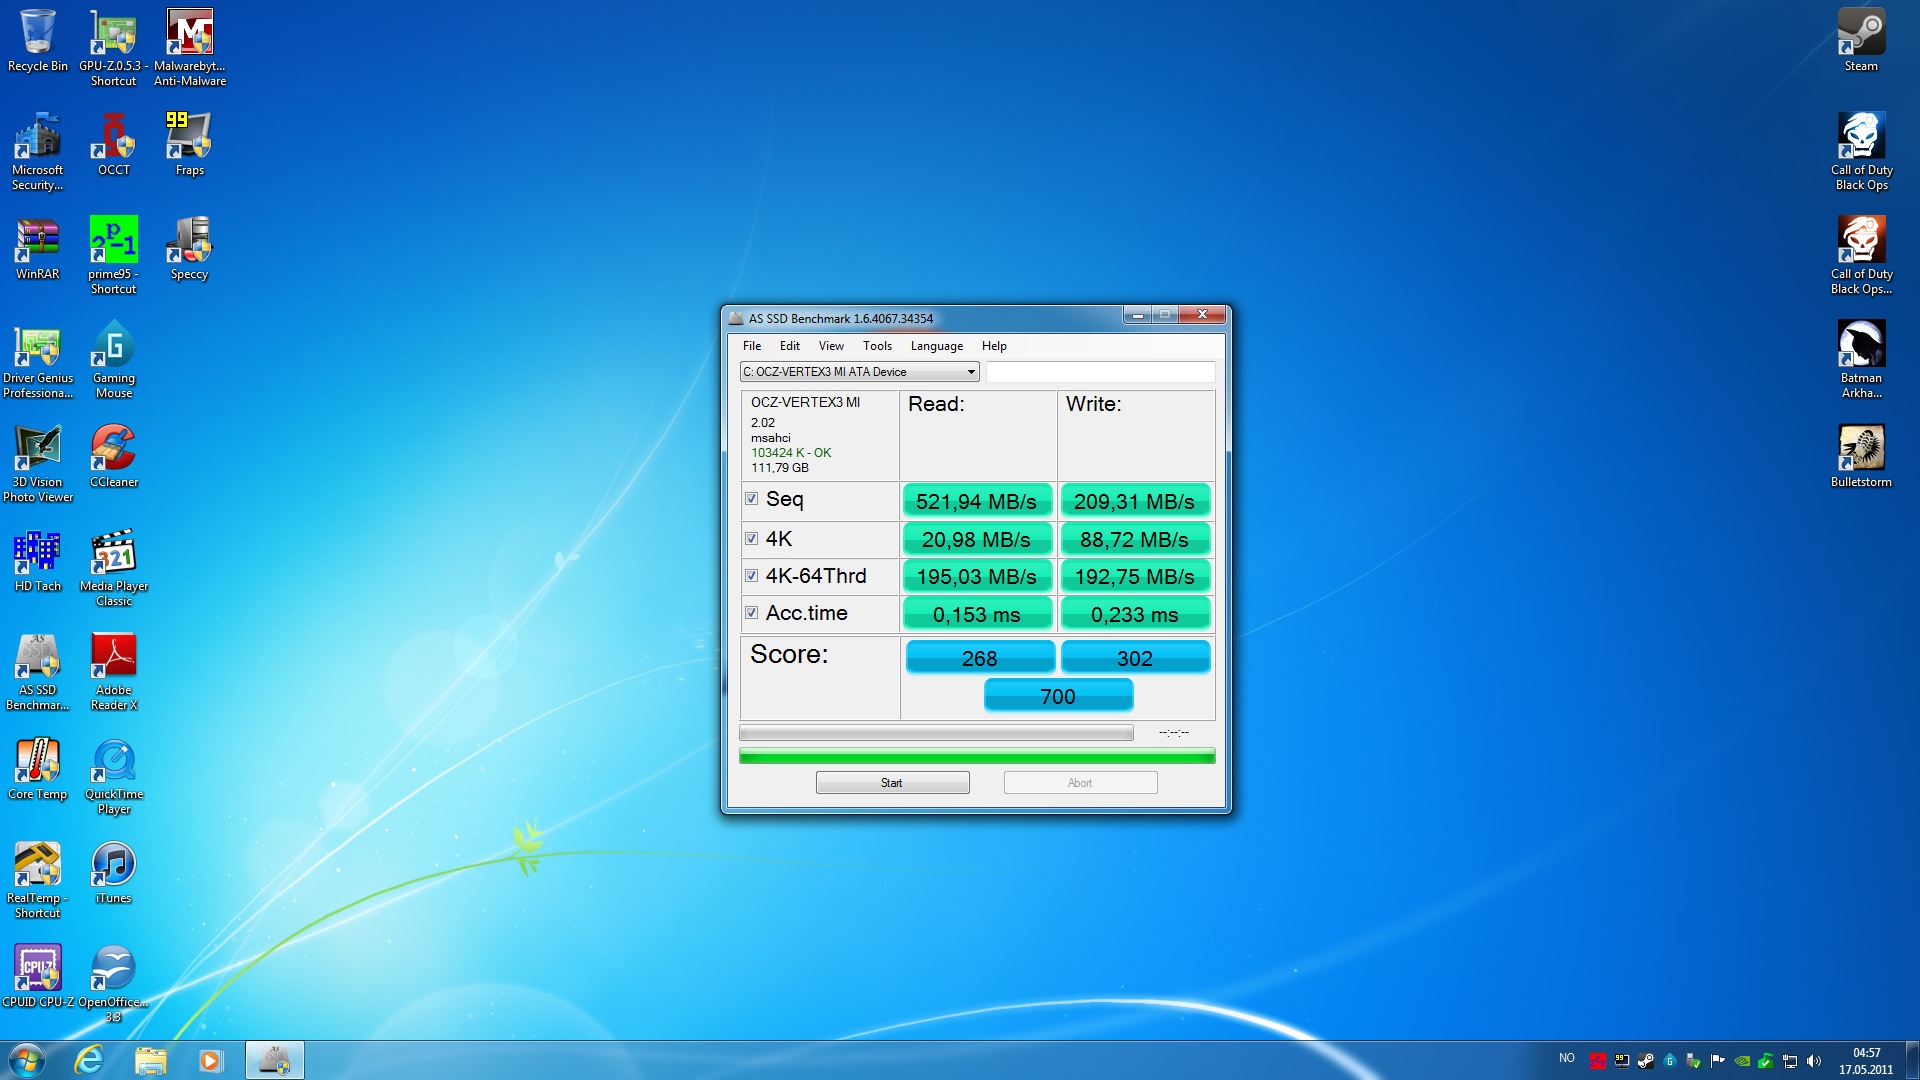Open the Language menu
Screen dimensions: 1920x1080
tap(937, 346)
